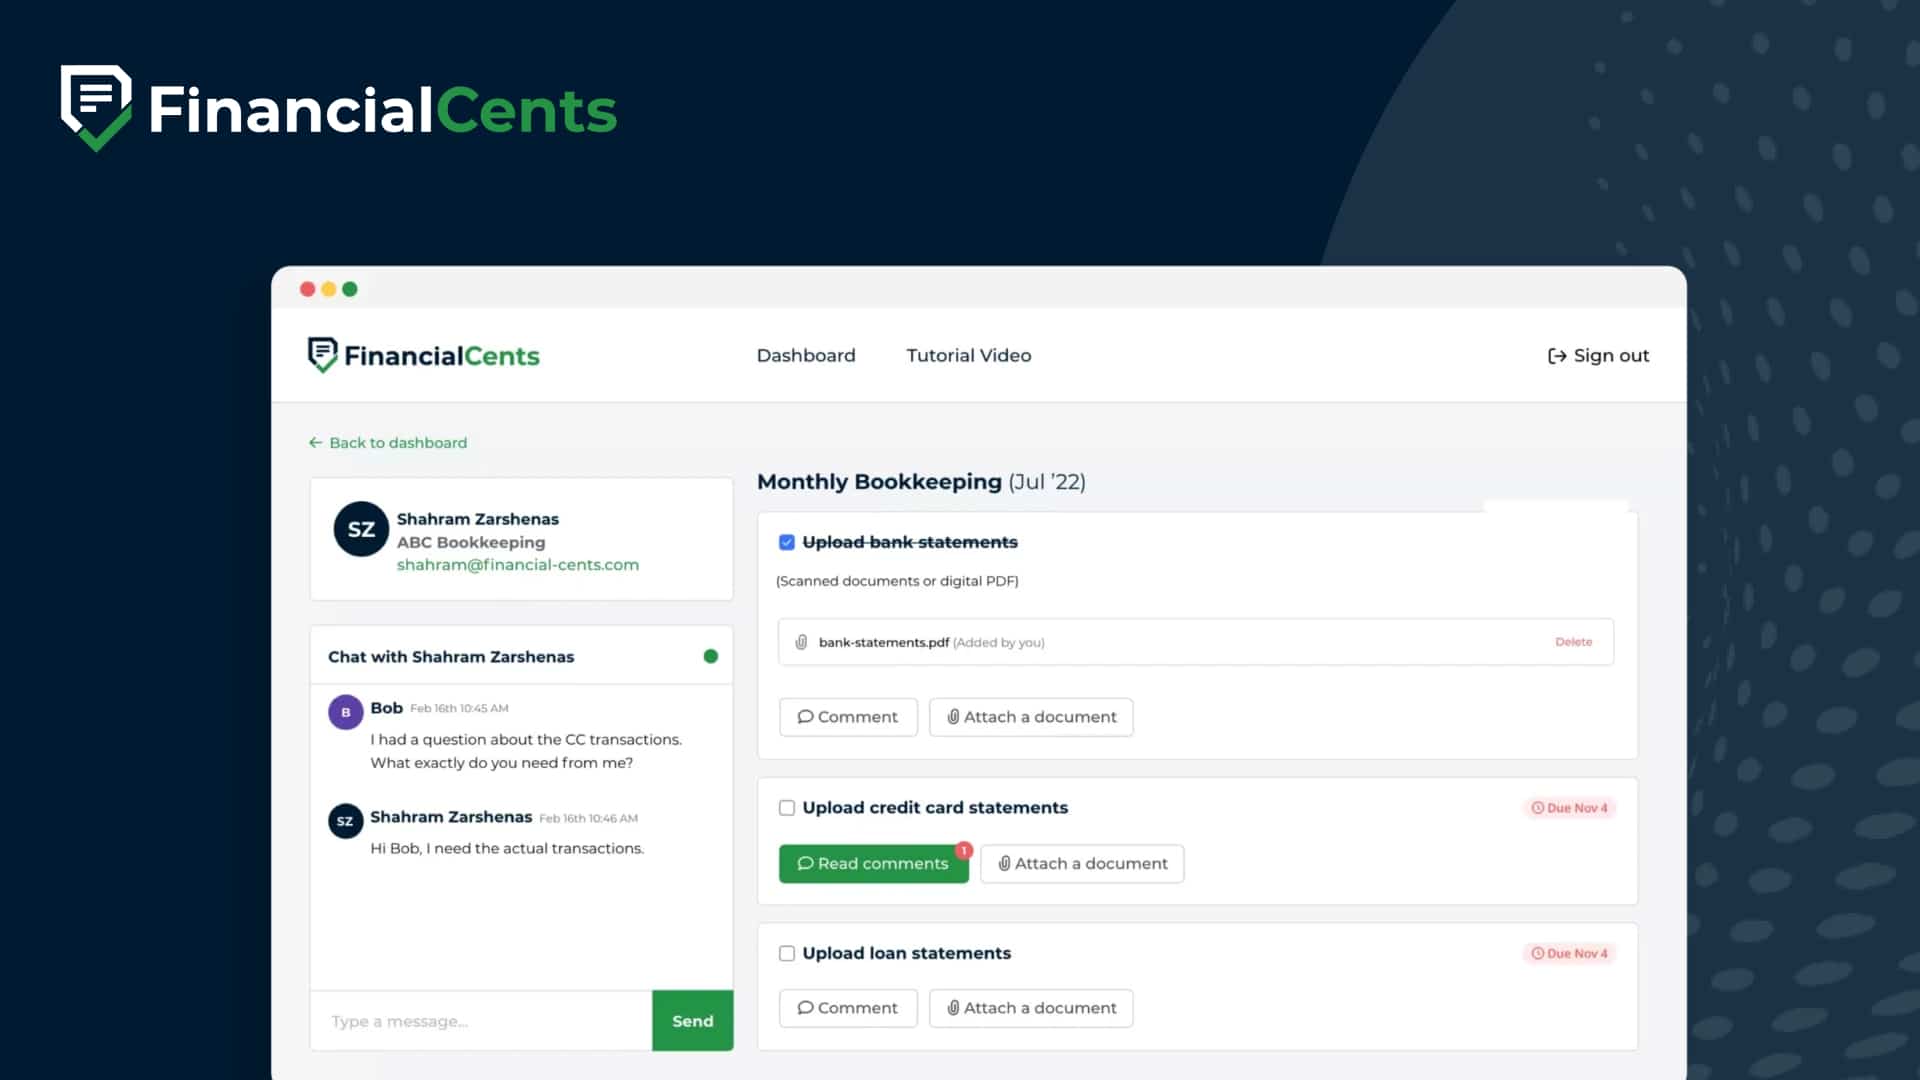Click the ABC Bookkeeping company name

[471, 542]
